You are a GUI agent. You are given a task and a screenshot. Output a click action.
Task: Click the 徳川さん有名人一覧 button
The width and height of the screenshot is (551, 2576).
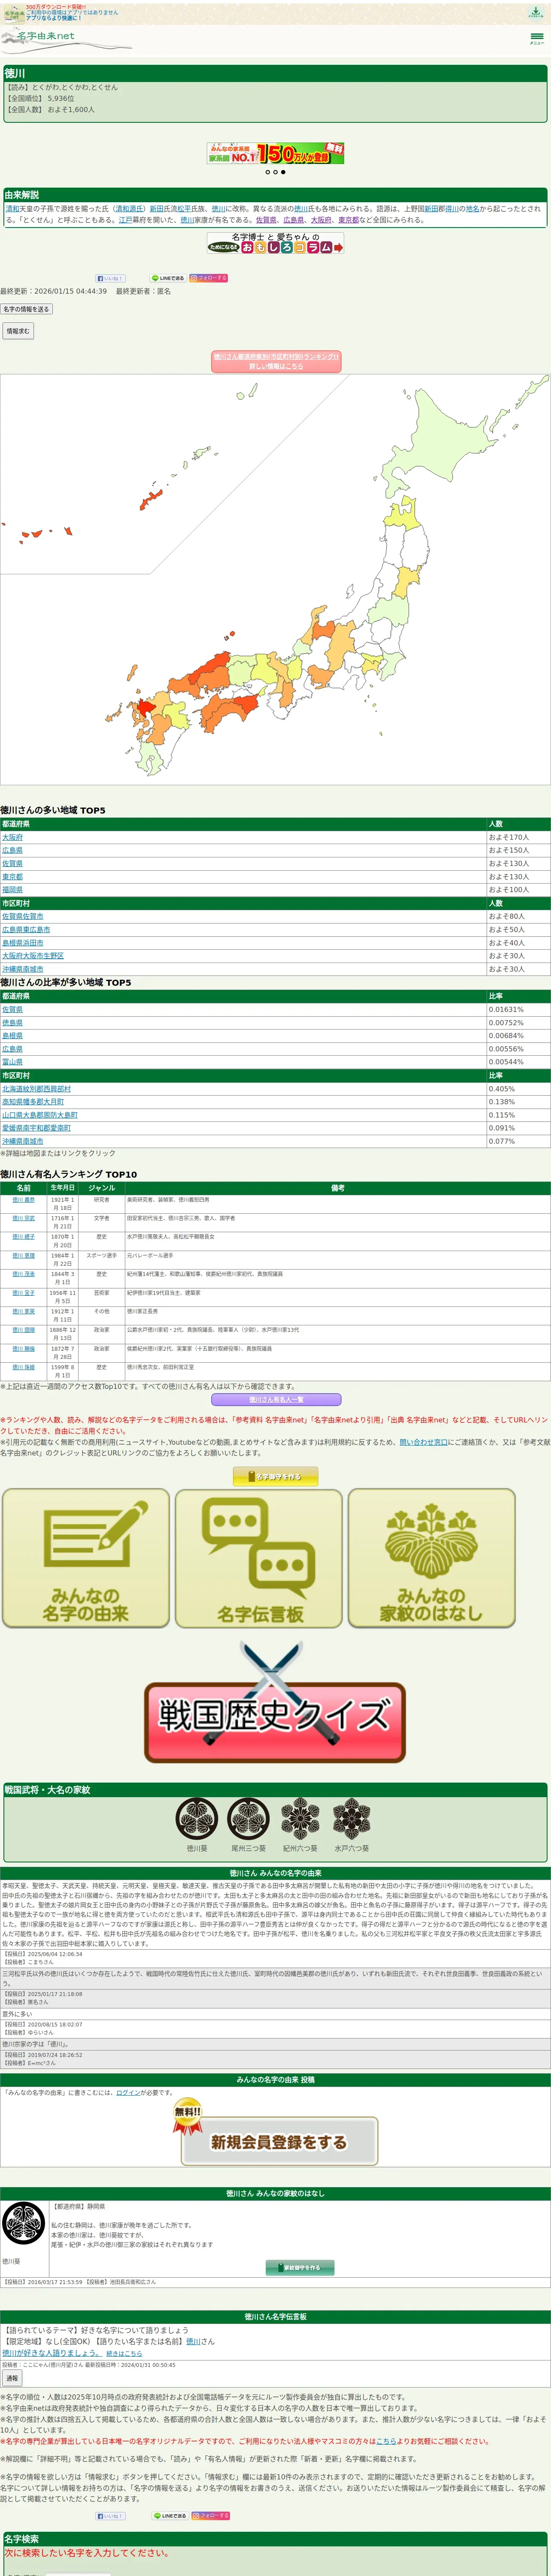(x=276, y=1400)
